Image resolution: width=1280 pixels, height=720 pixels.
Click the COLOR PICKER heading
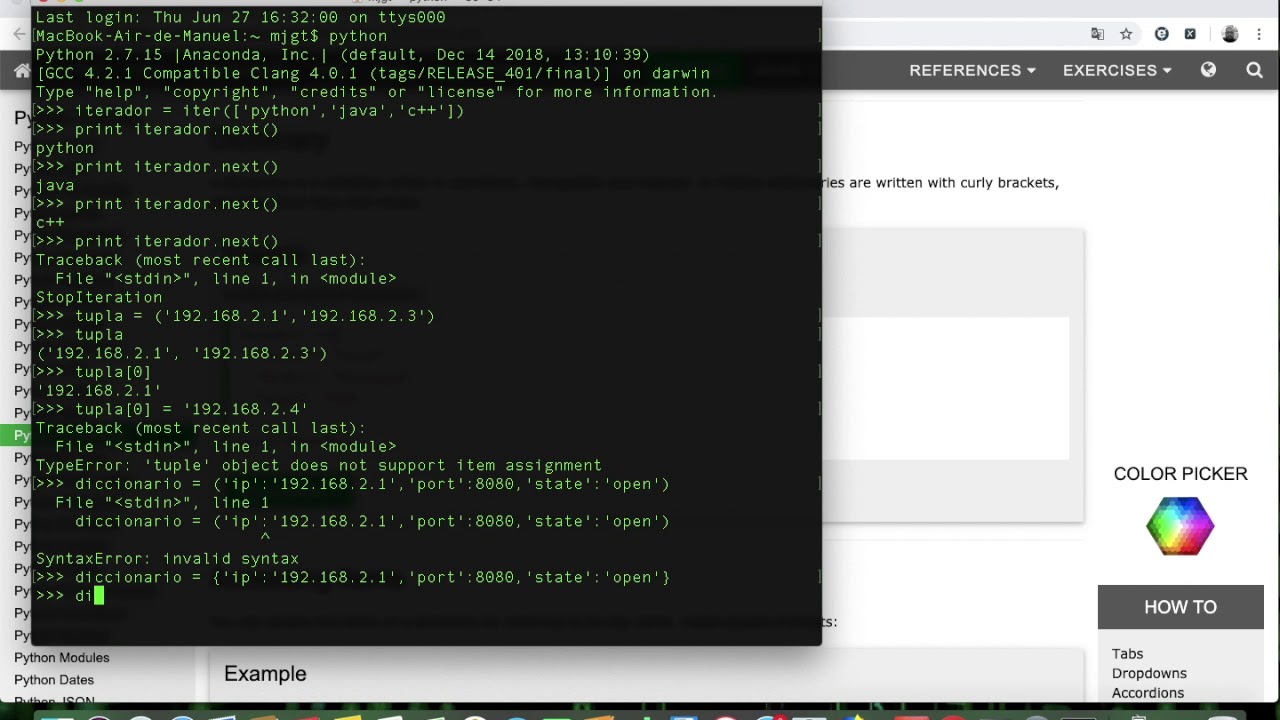click(1180, 474)
